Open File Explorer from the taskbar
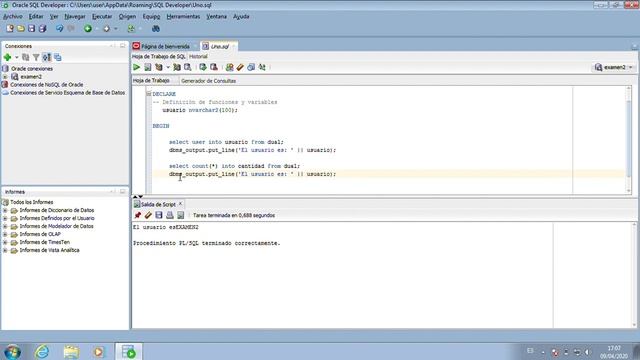 (x=71, y=351)
